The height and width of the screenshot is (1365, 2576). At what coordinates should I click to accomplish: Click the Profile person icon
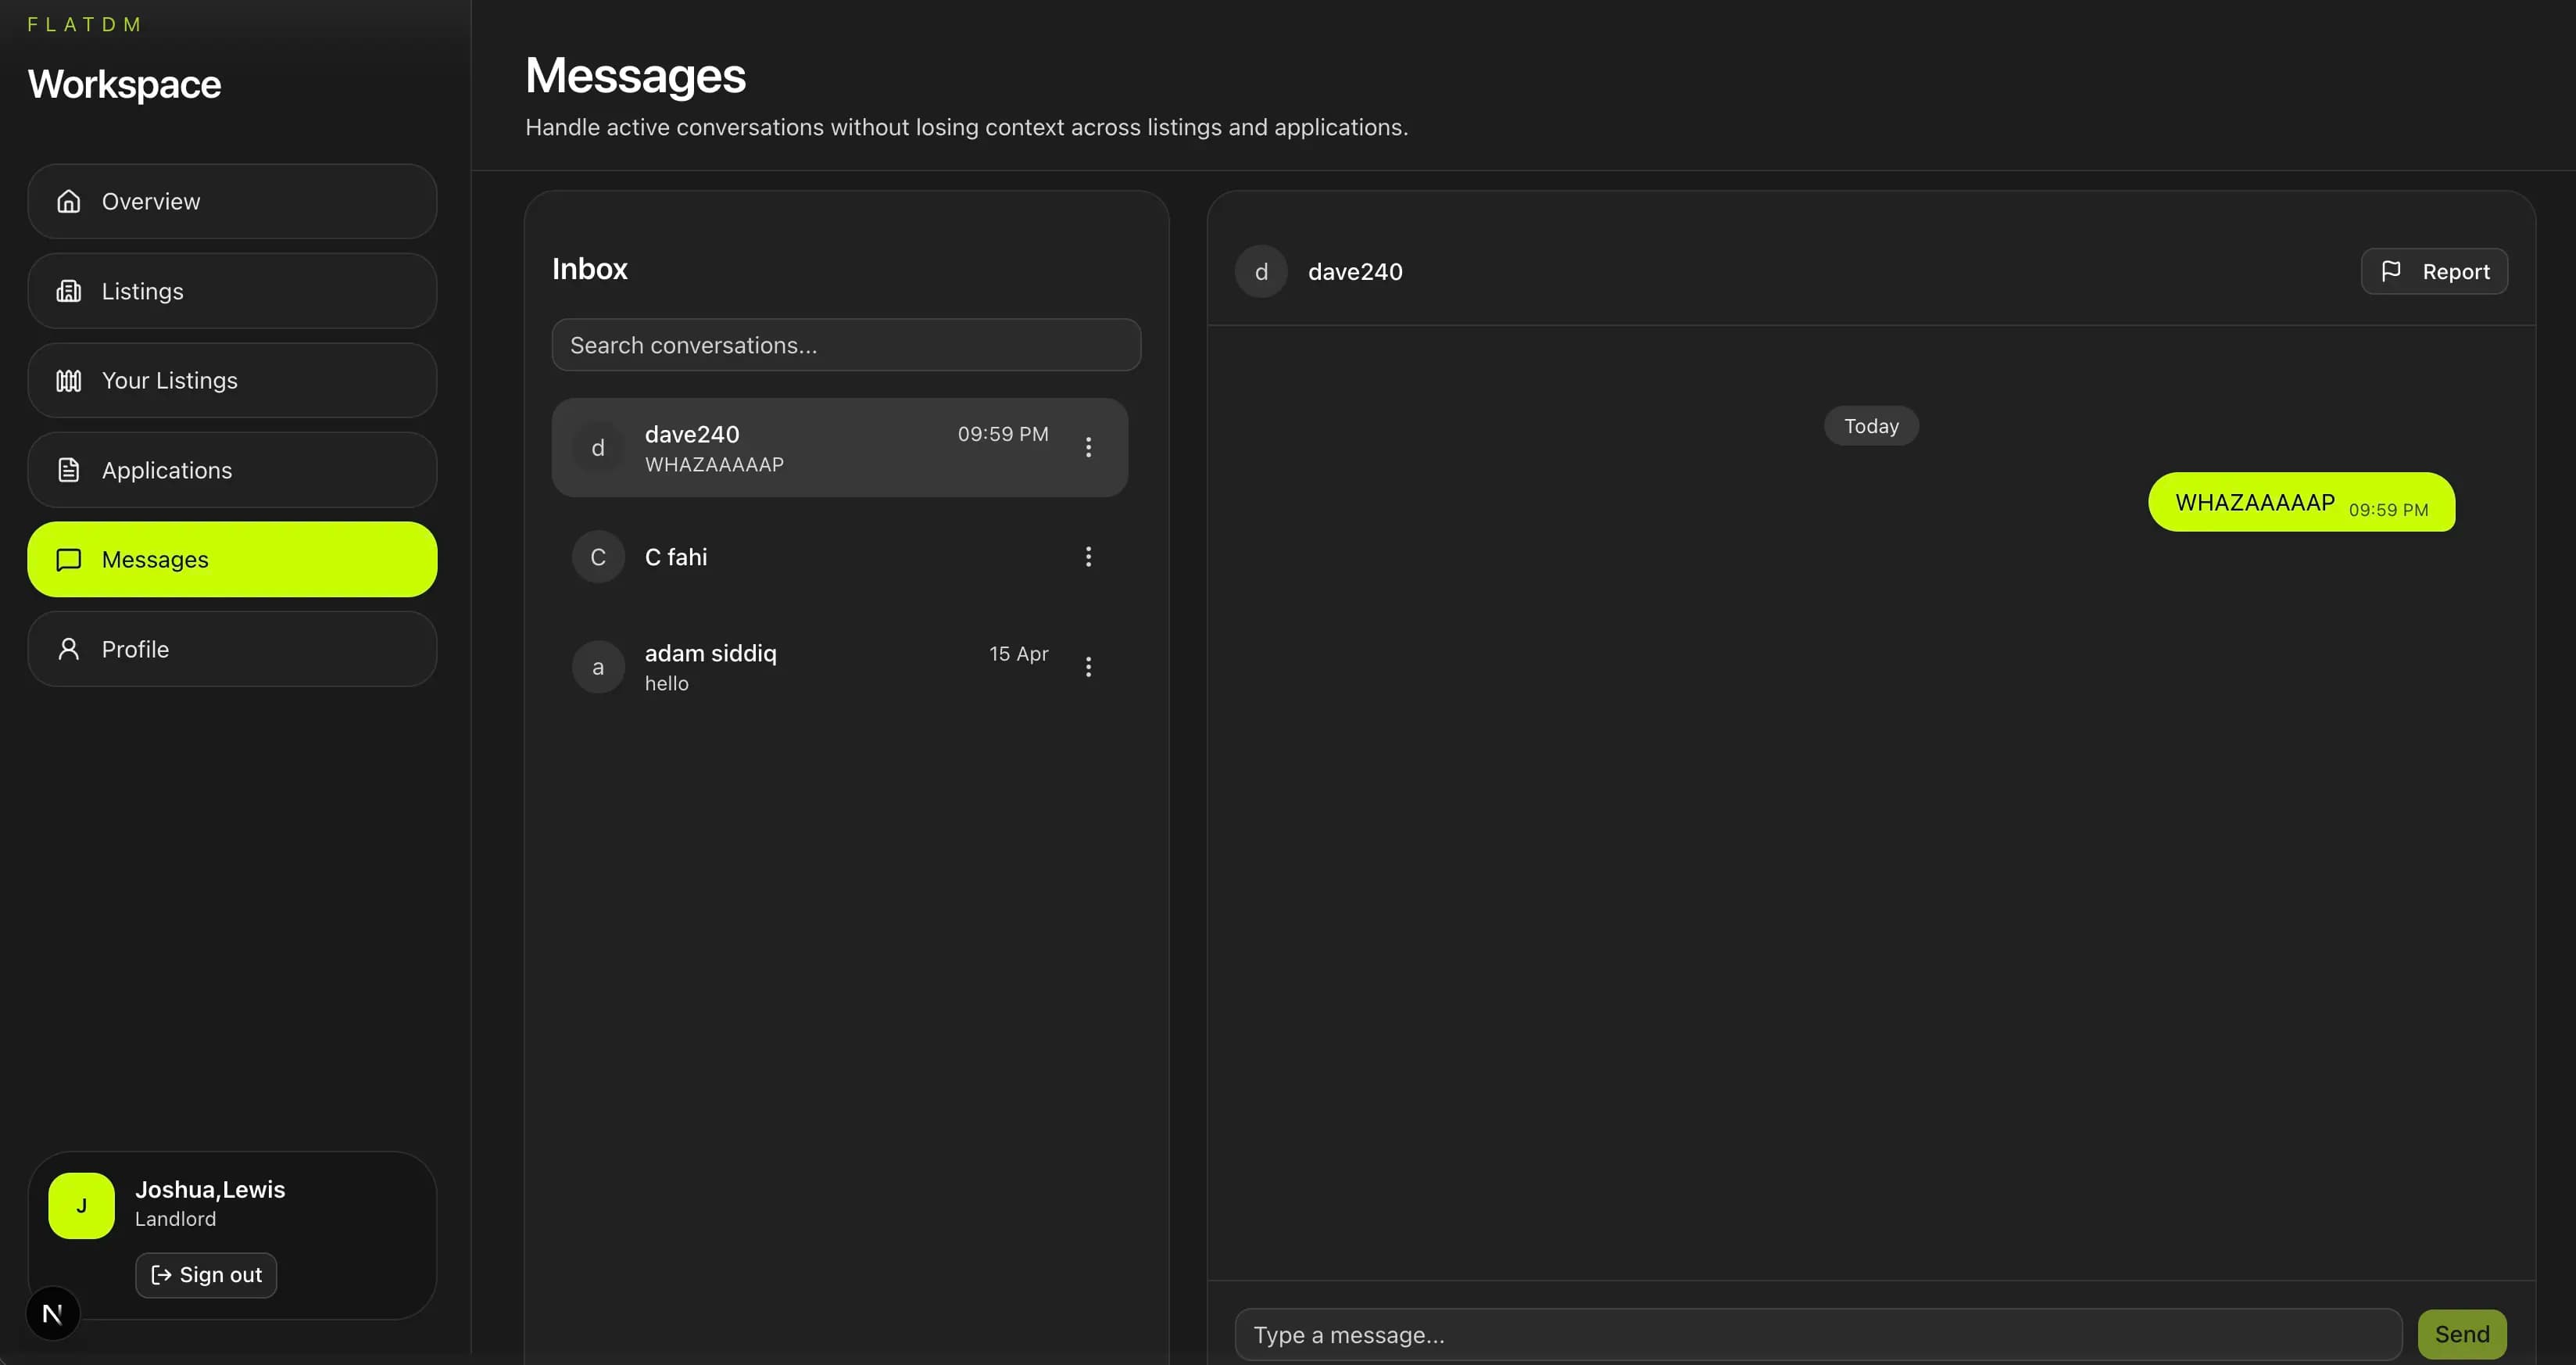[68, 649]
